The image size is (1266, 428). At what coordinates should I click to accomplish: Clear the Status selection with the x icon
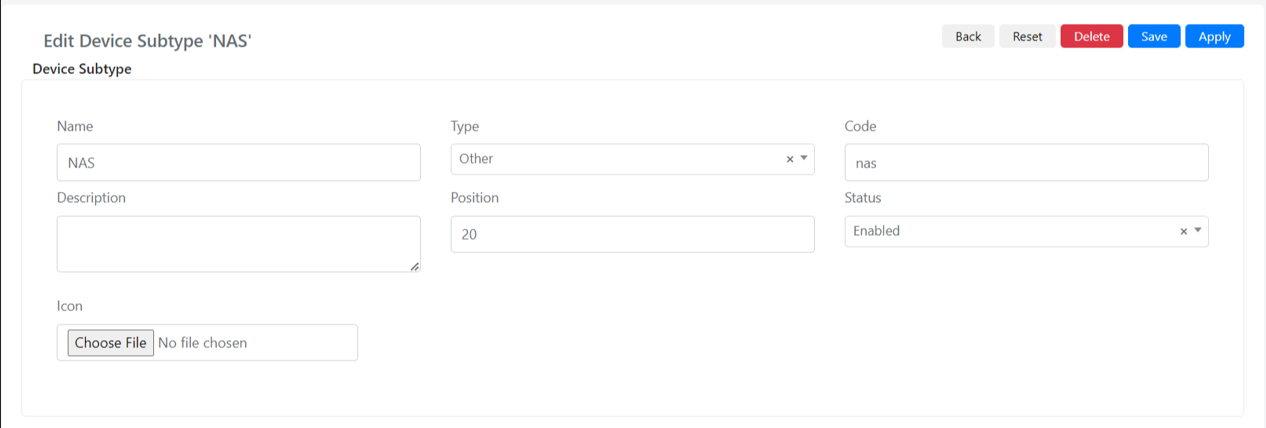pos(1183,231)
